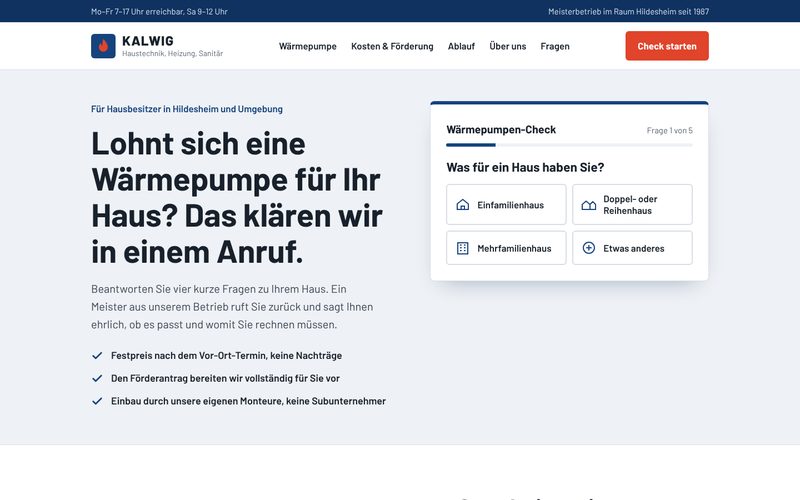Click the Wärmepumpen-Check progress bar
The height and width of the screenshot is (500, 800).
tap(569, 145)
